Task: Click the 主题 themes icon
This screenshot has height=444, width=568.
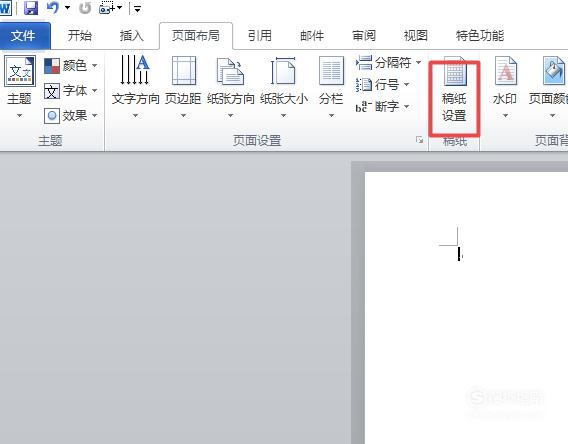Action: click(20, 71)
